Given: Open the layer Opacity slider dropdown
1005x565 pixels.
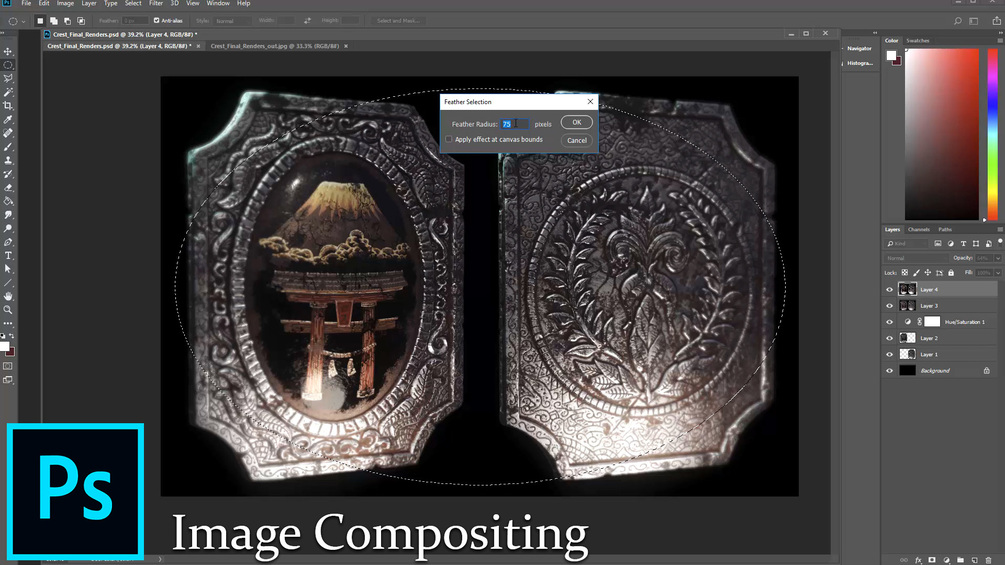Looking at the screenshot, I should pos(997,258).
